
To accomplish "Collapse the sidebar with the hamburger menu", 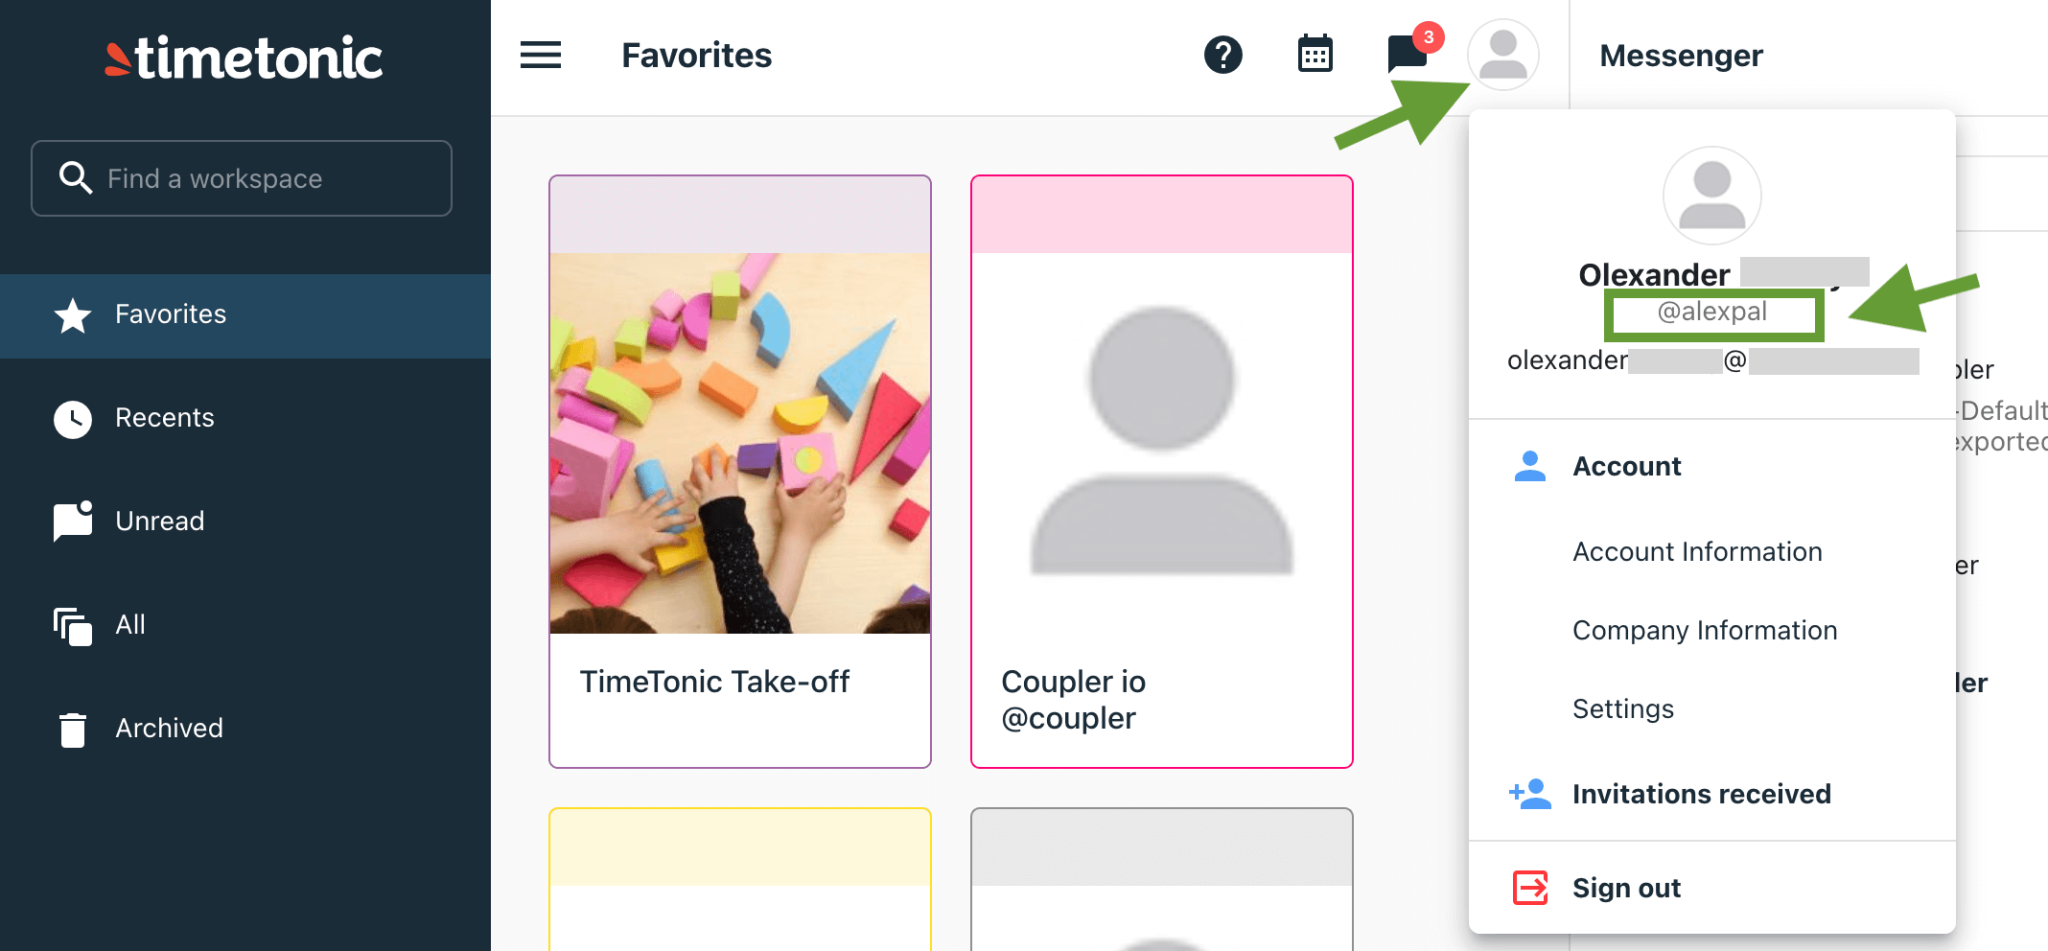I will 540,55.
